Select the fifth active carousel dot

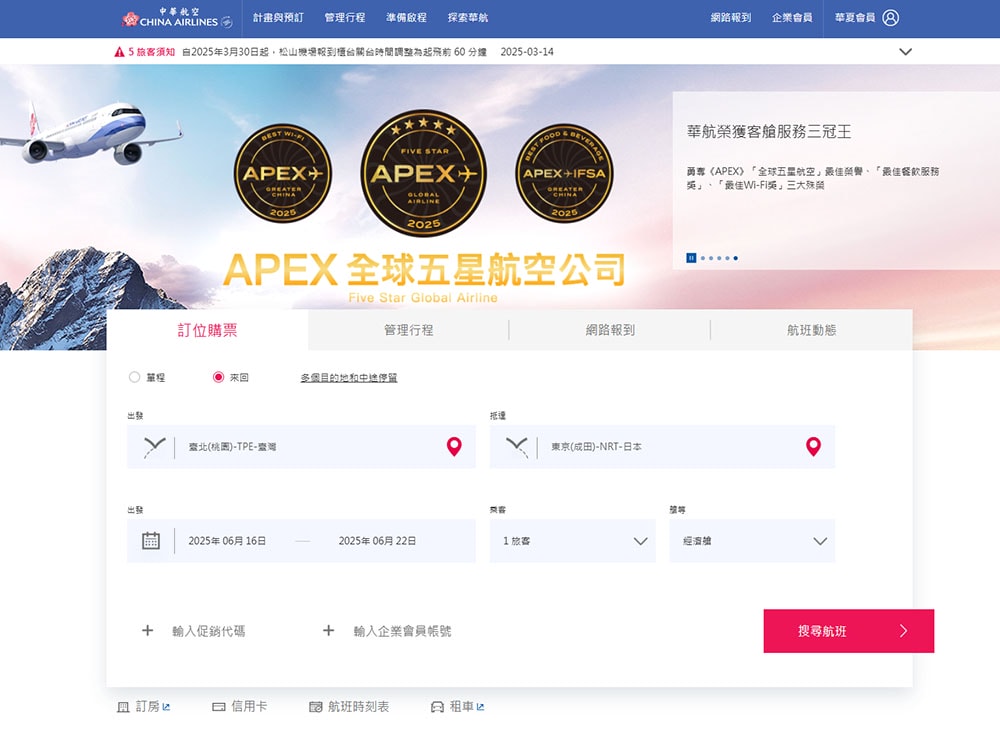[735, 258]
